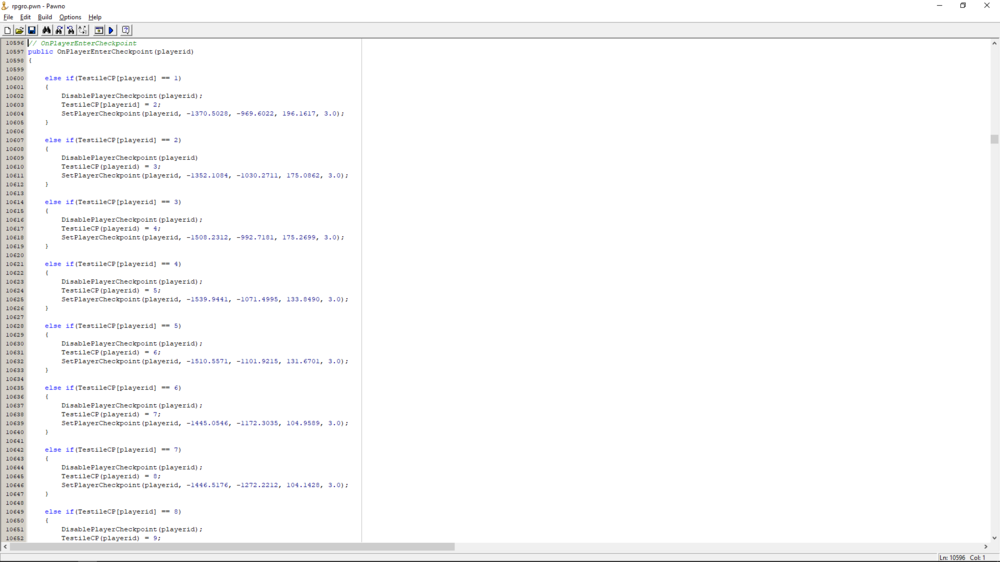Click line 'TestileCP[playerid] = 7;'
The height and width of the screenshot is (562, 1000).
click(111, 414)
